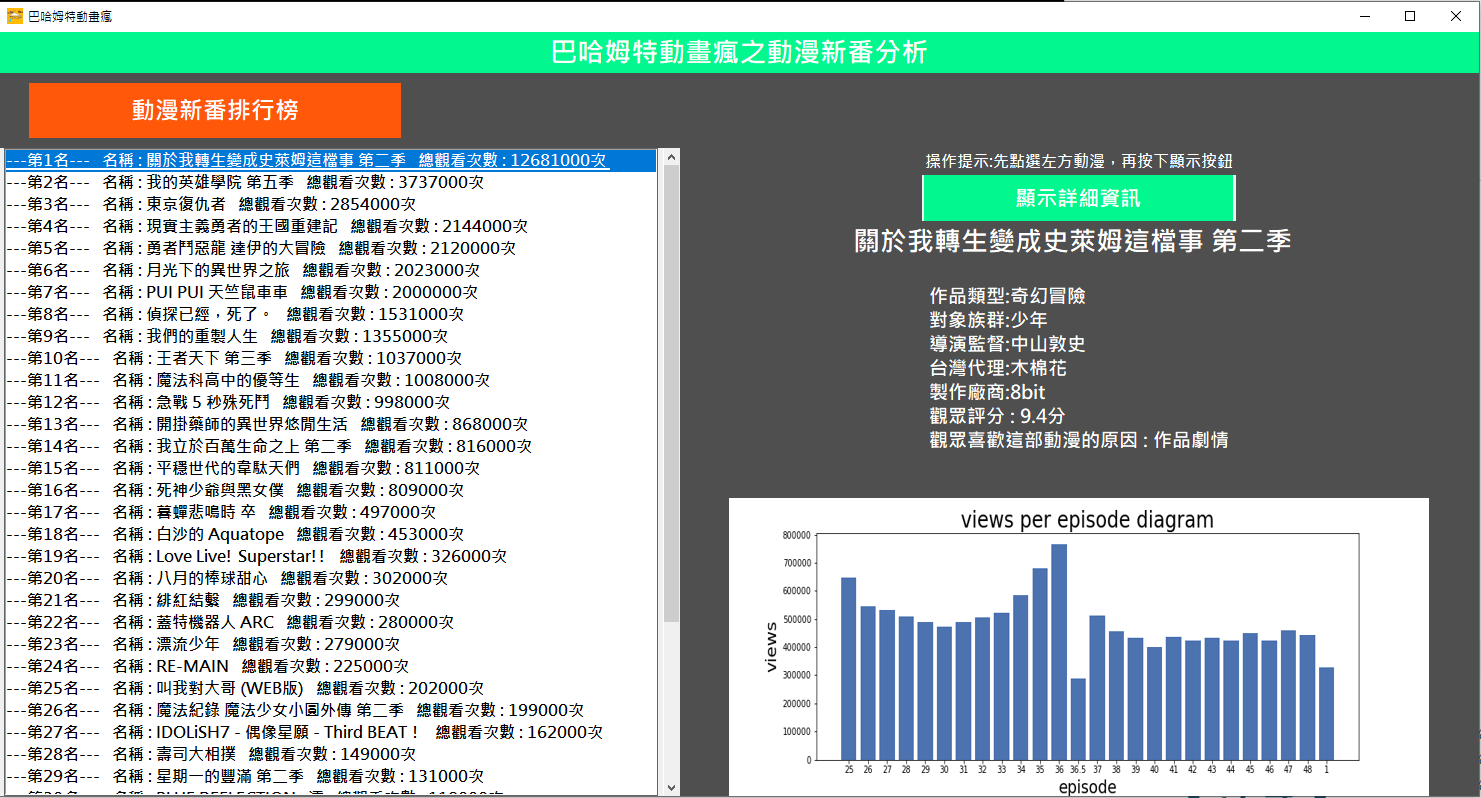Select 第1名 關於我轉生變成史萊姆這檔事 第二季

click(300, 159)
